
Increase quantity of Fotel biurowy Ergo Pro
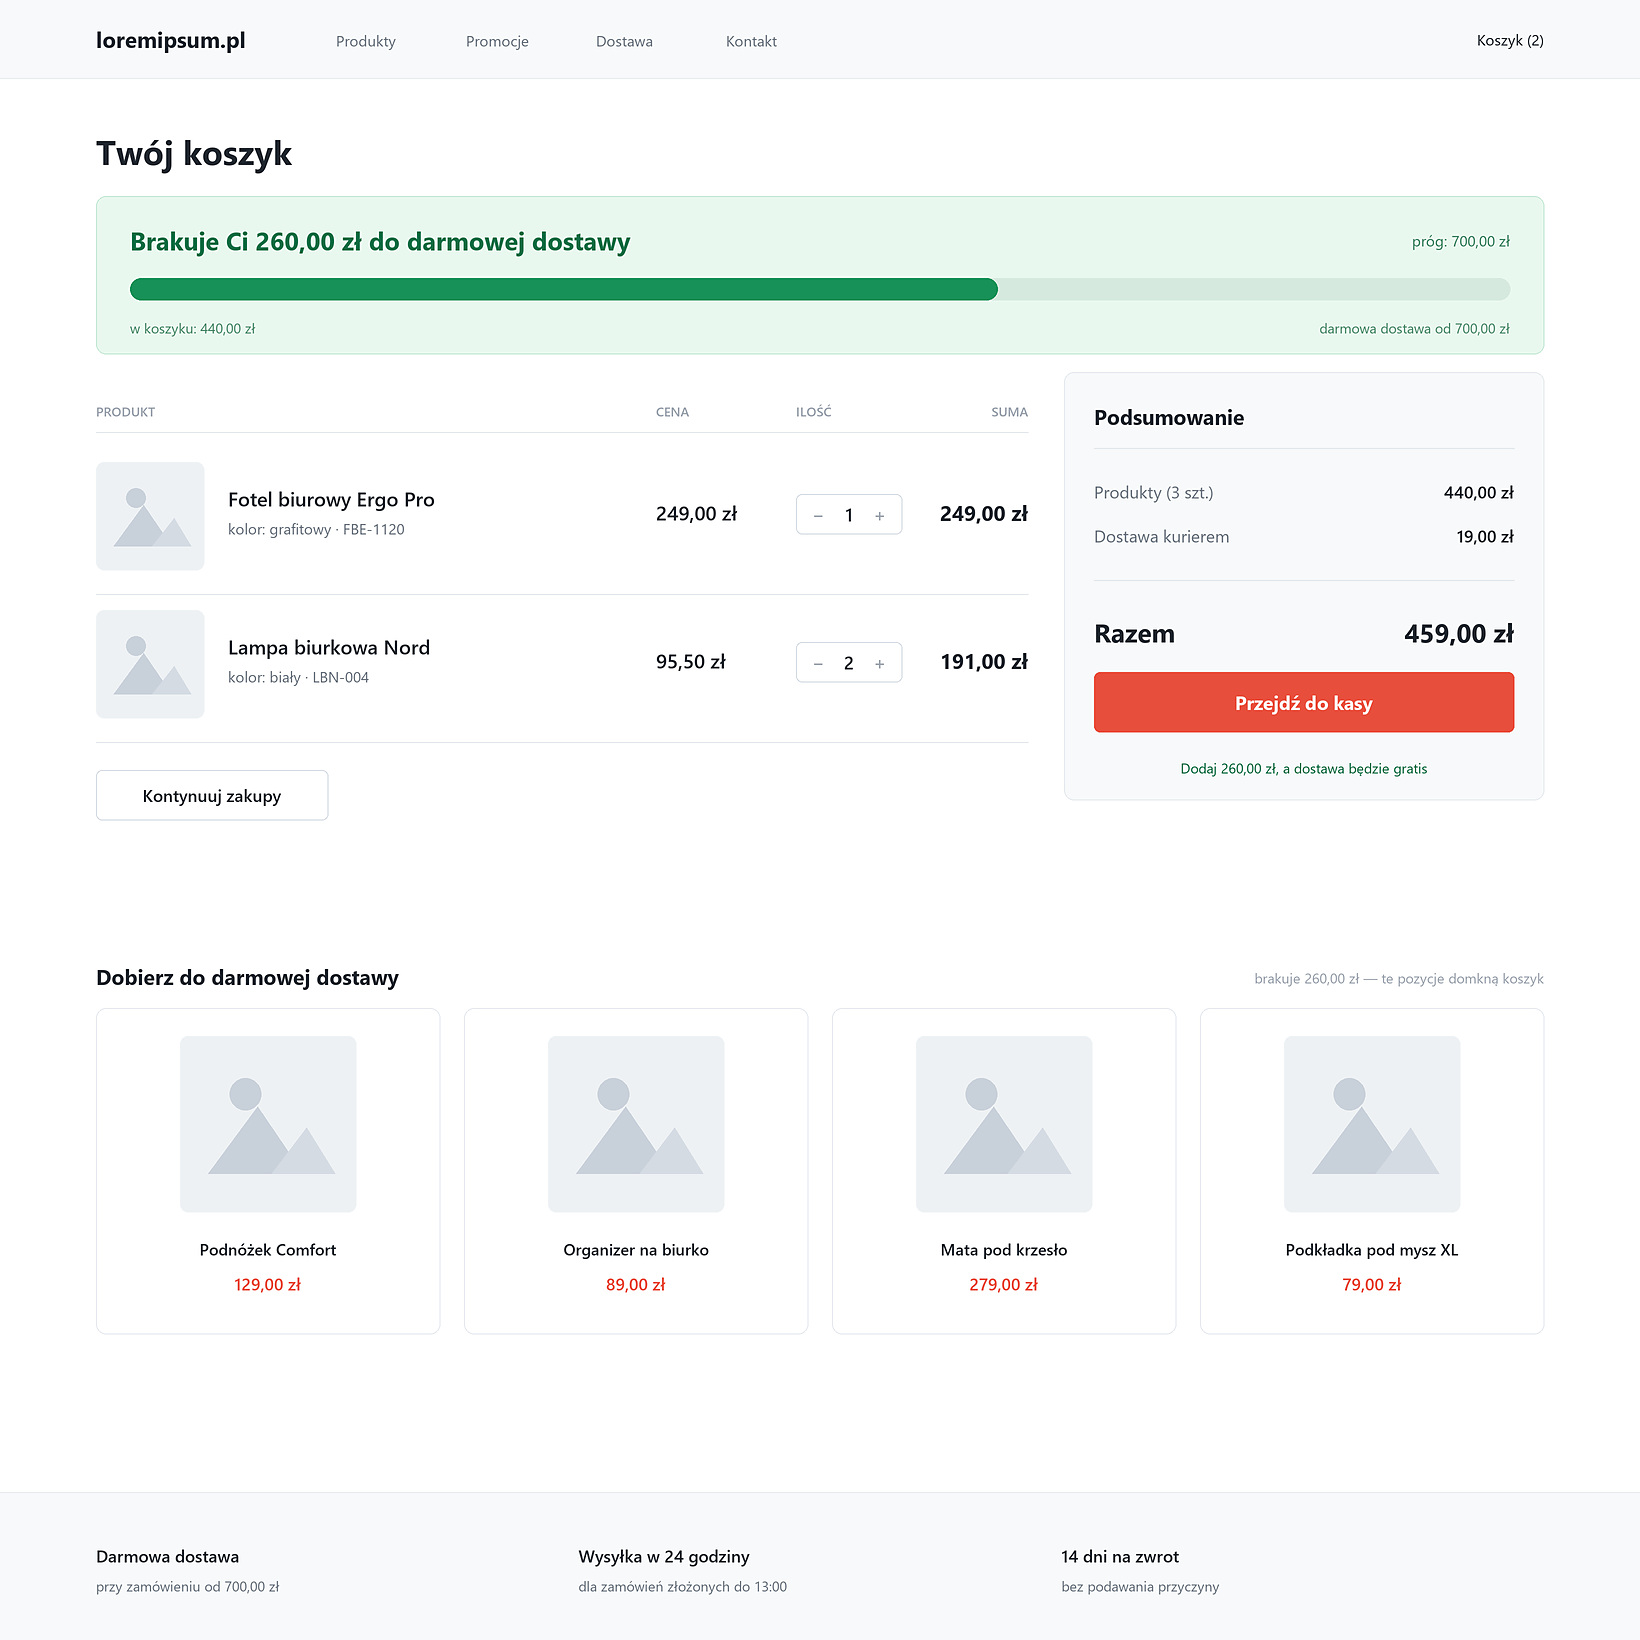(x=880, y=515)
